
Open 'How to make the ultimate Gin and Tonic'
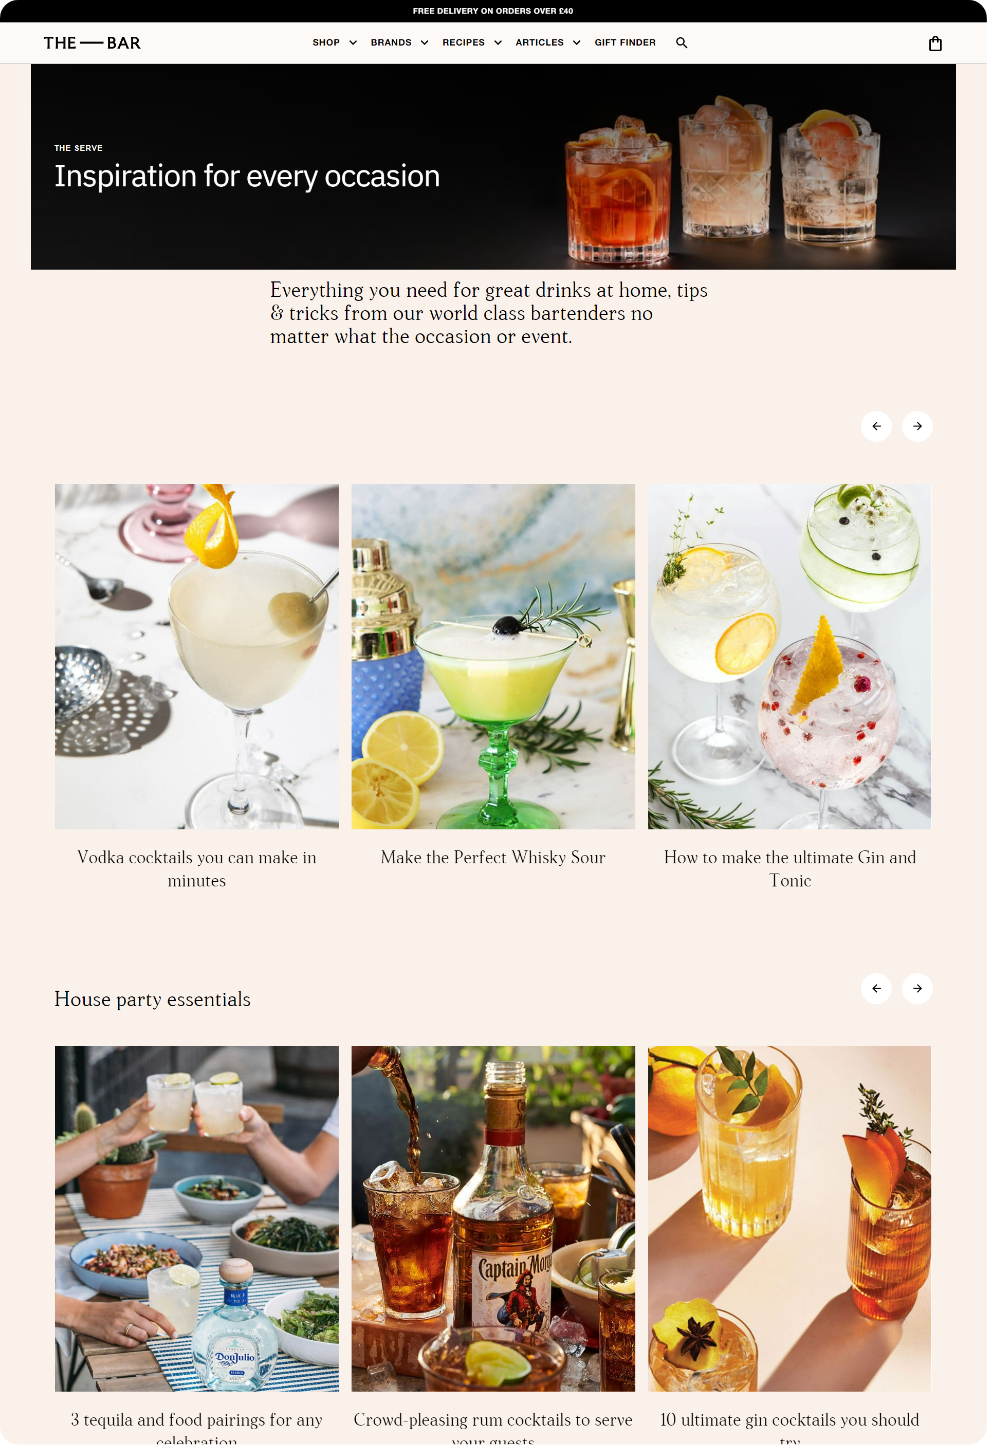790,869
